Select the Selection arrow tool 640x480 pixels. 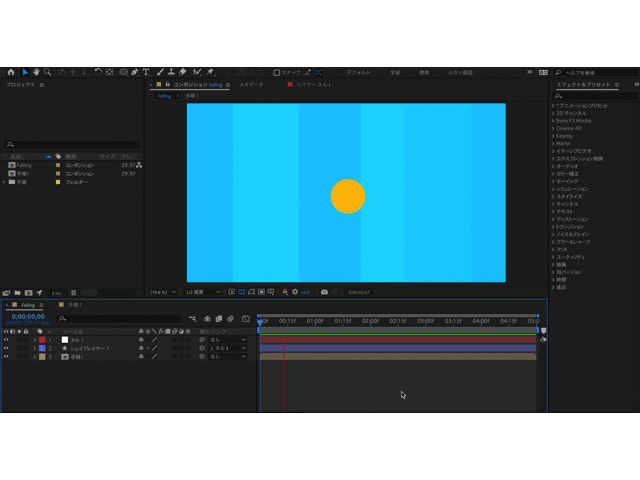click(x=25, y=72)
